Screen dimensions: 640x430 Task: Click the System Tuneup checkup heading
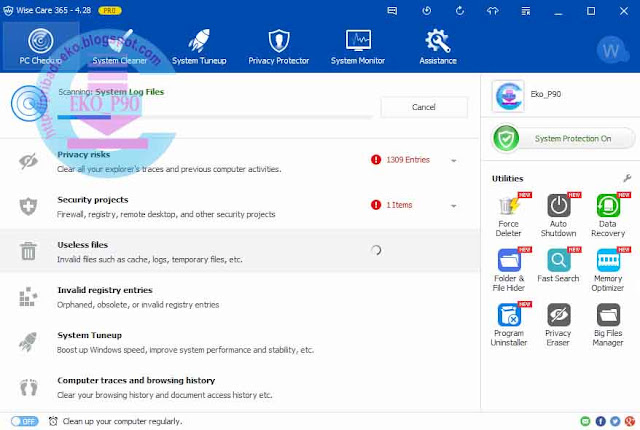point(89,335)
